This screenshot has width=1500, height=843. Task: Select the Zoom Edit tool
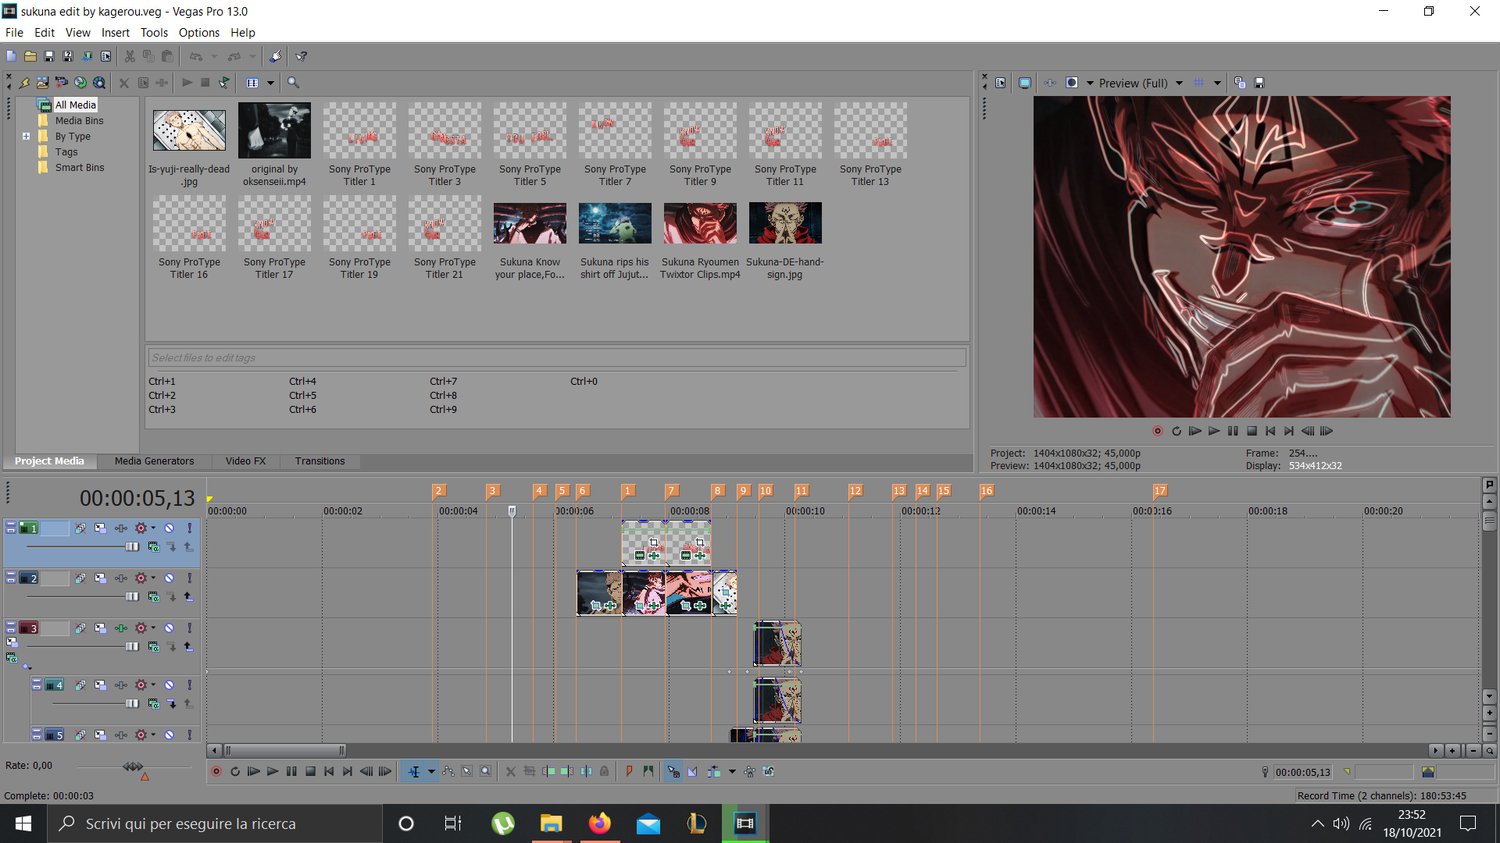[x=485, y=771]
